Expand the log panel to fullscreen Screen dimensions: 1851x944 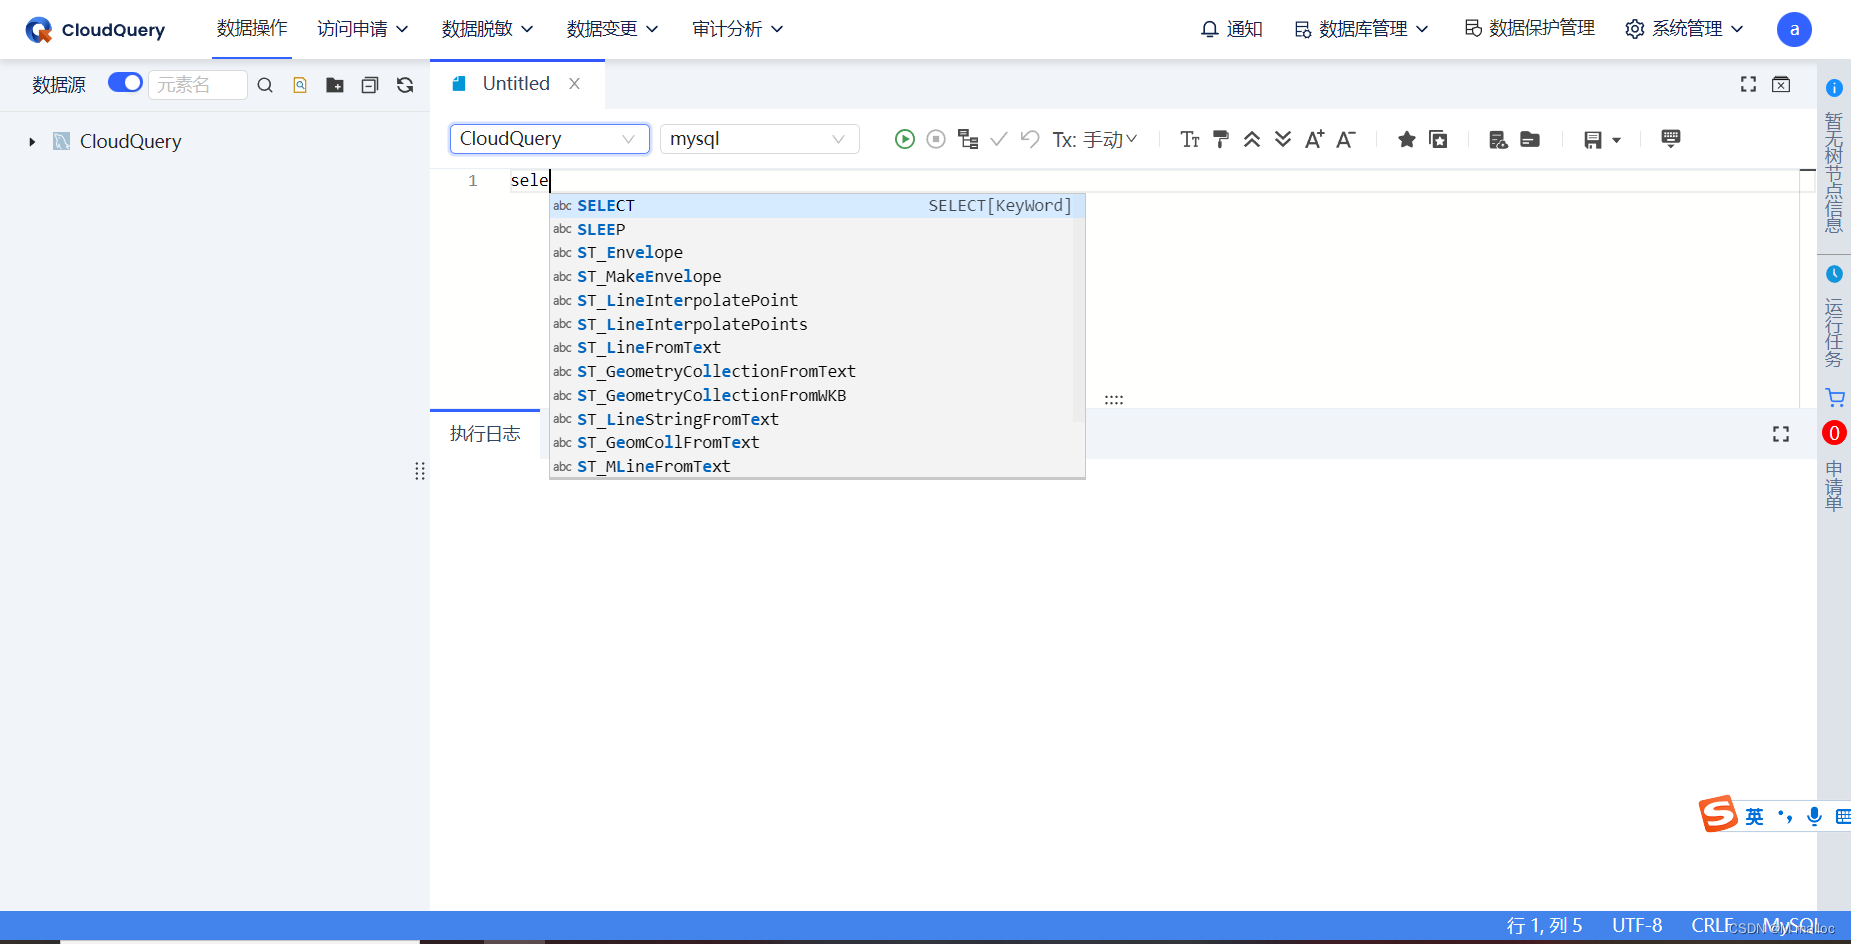[x=1781, y=434]
